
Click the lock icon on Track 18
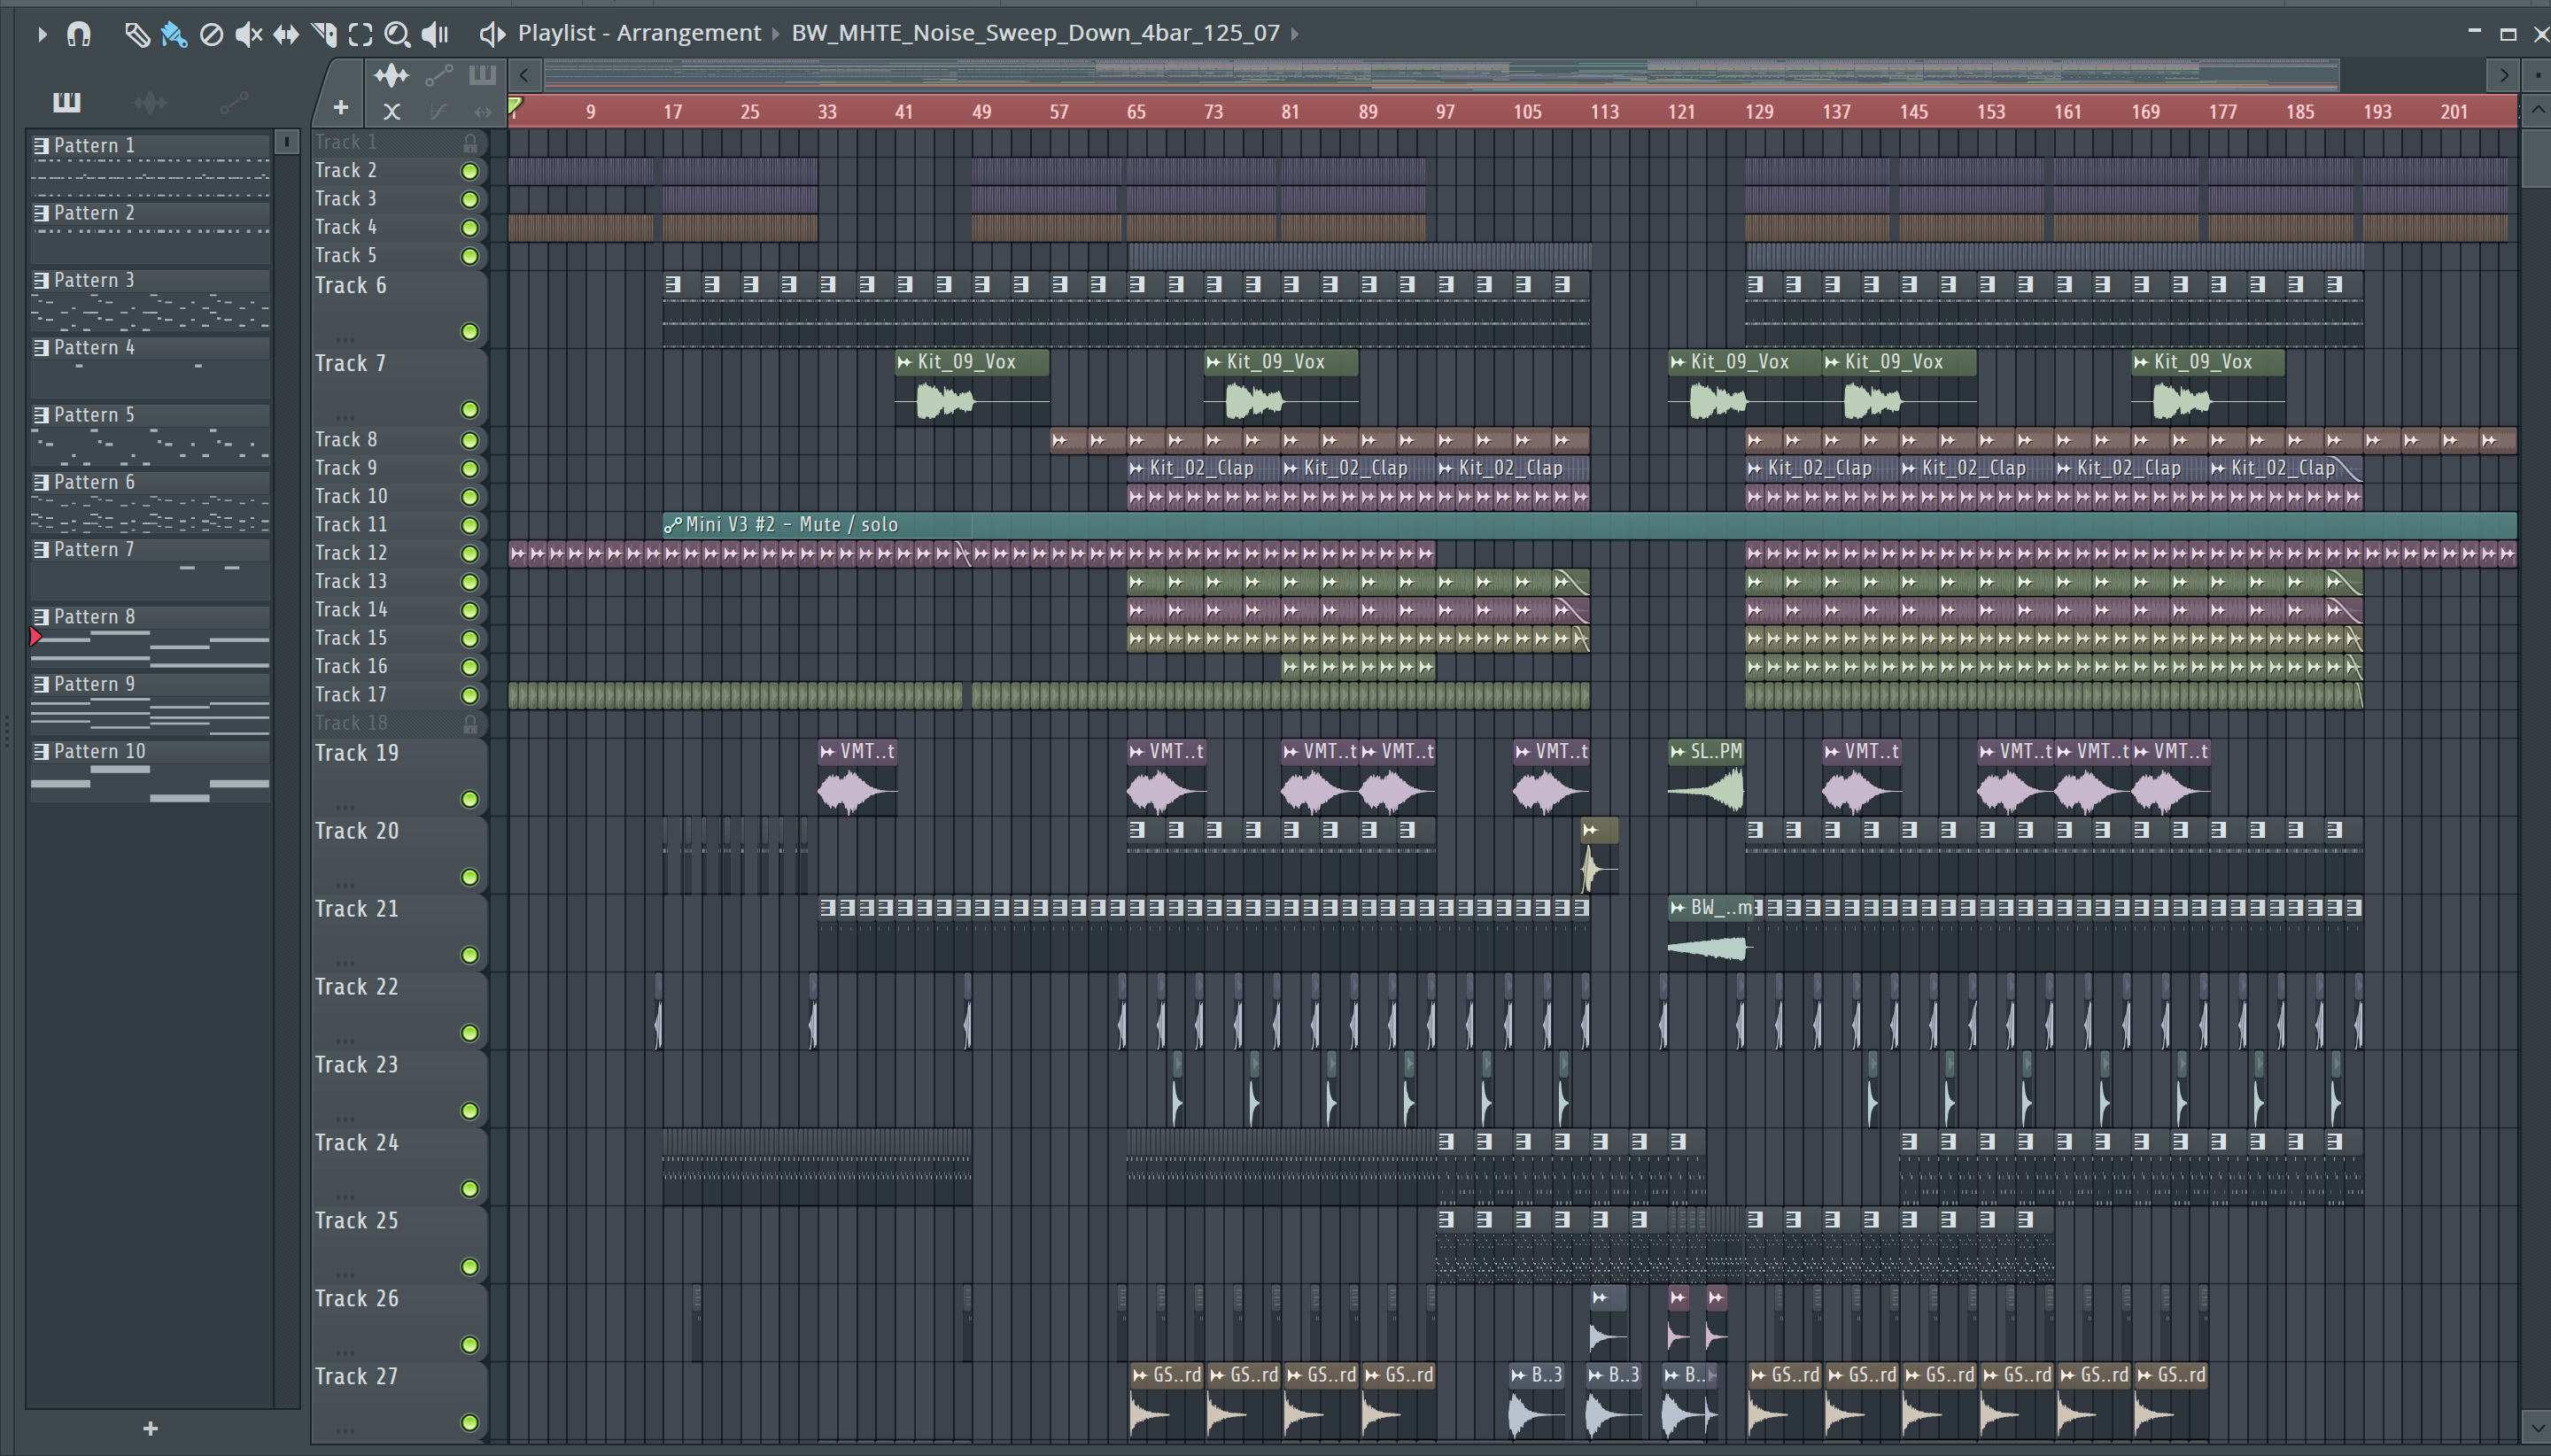pos(470,724)
